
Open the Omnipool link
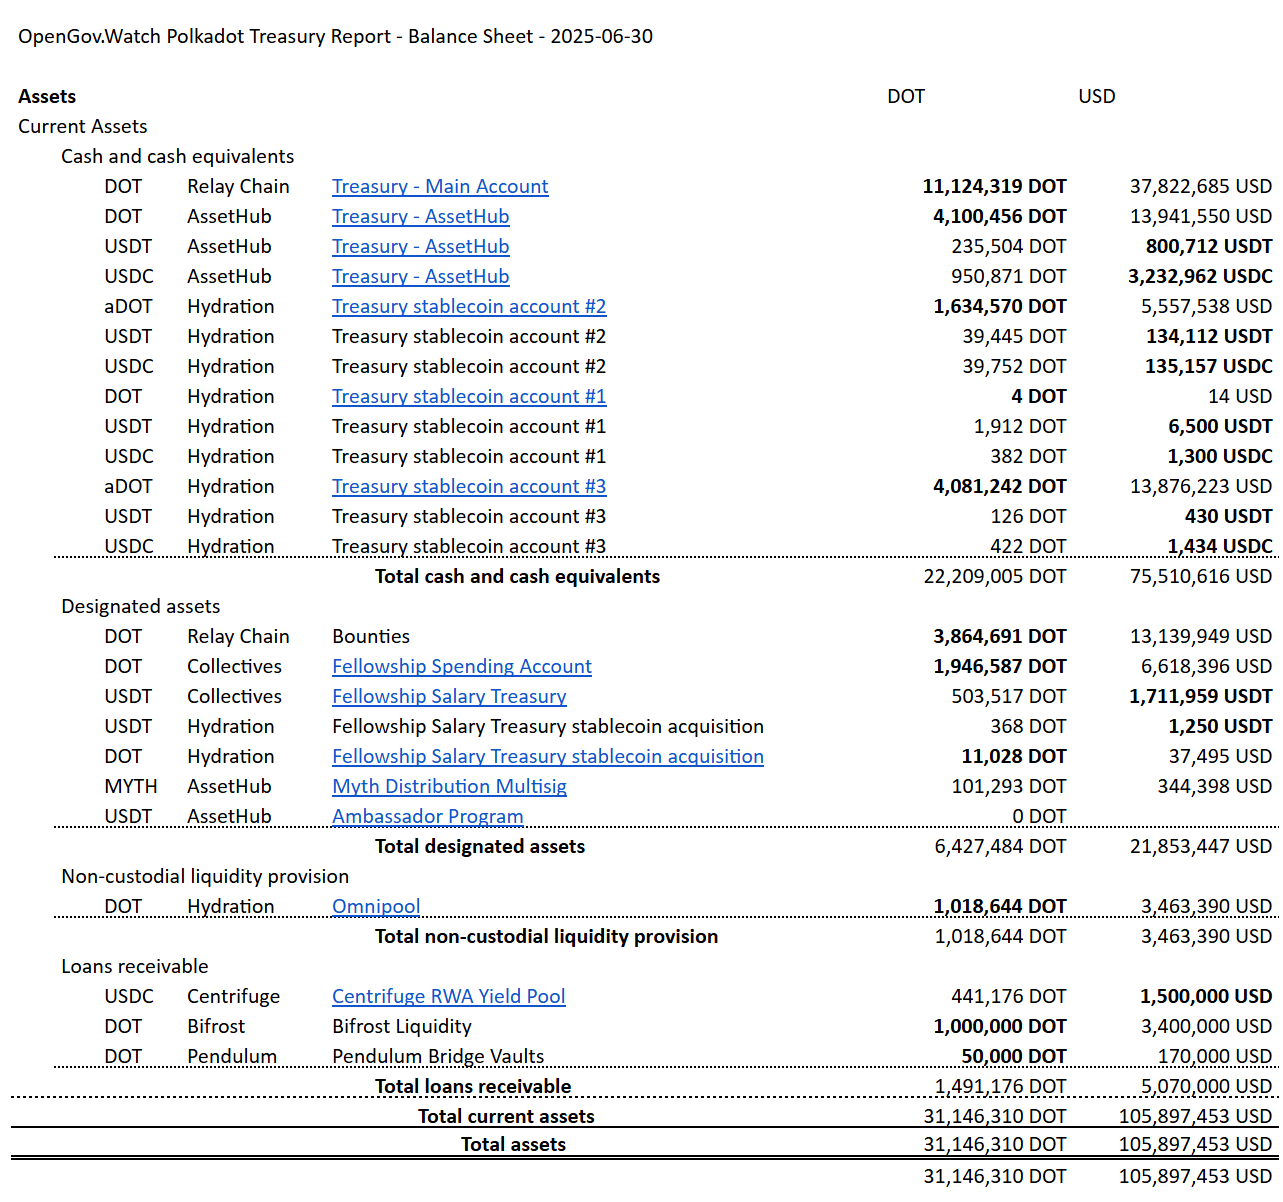376,906
